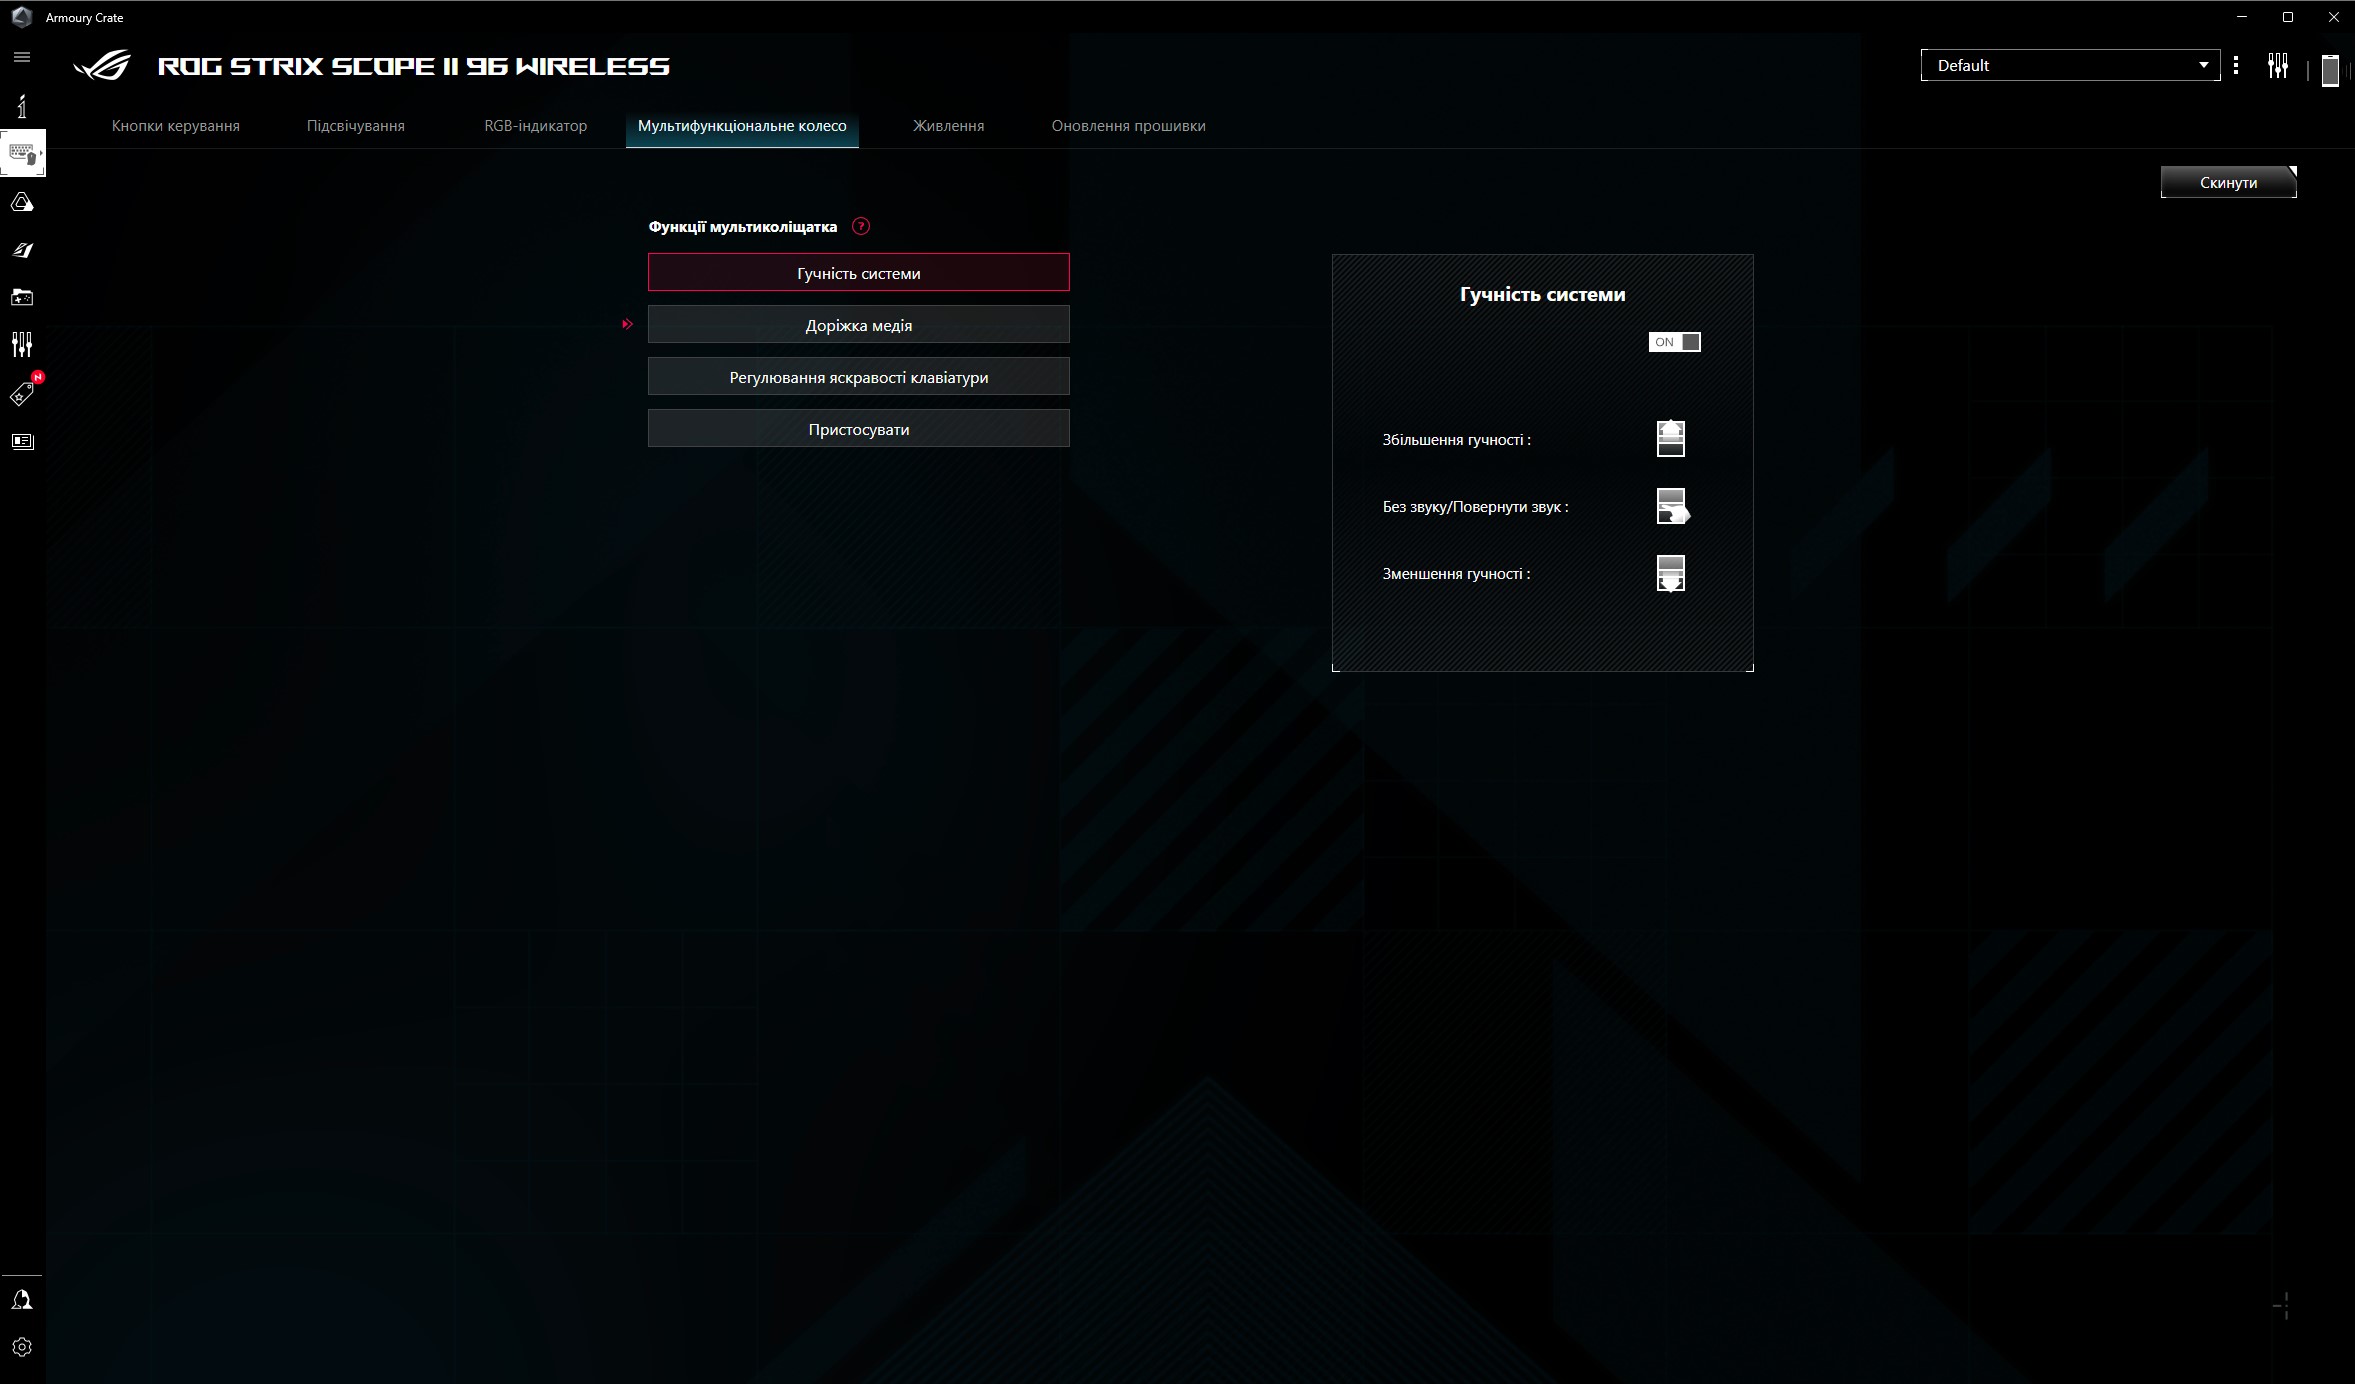Open the Game Library folder icon

tap(22, 298)
